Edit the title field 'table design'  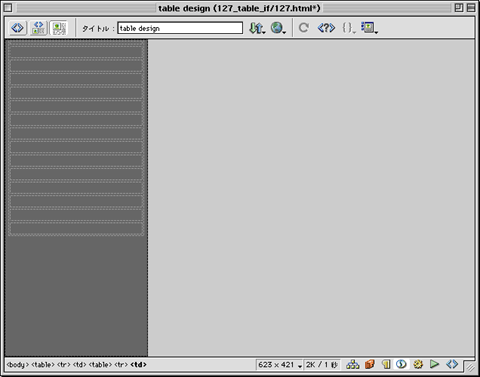(x=180, y=28)
